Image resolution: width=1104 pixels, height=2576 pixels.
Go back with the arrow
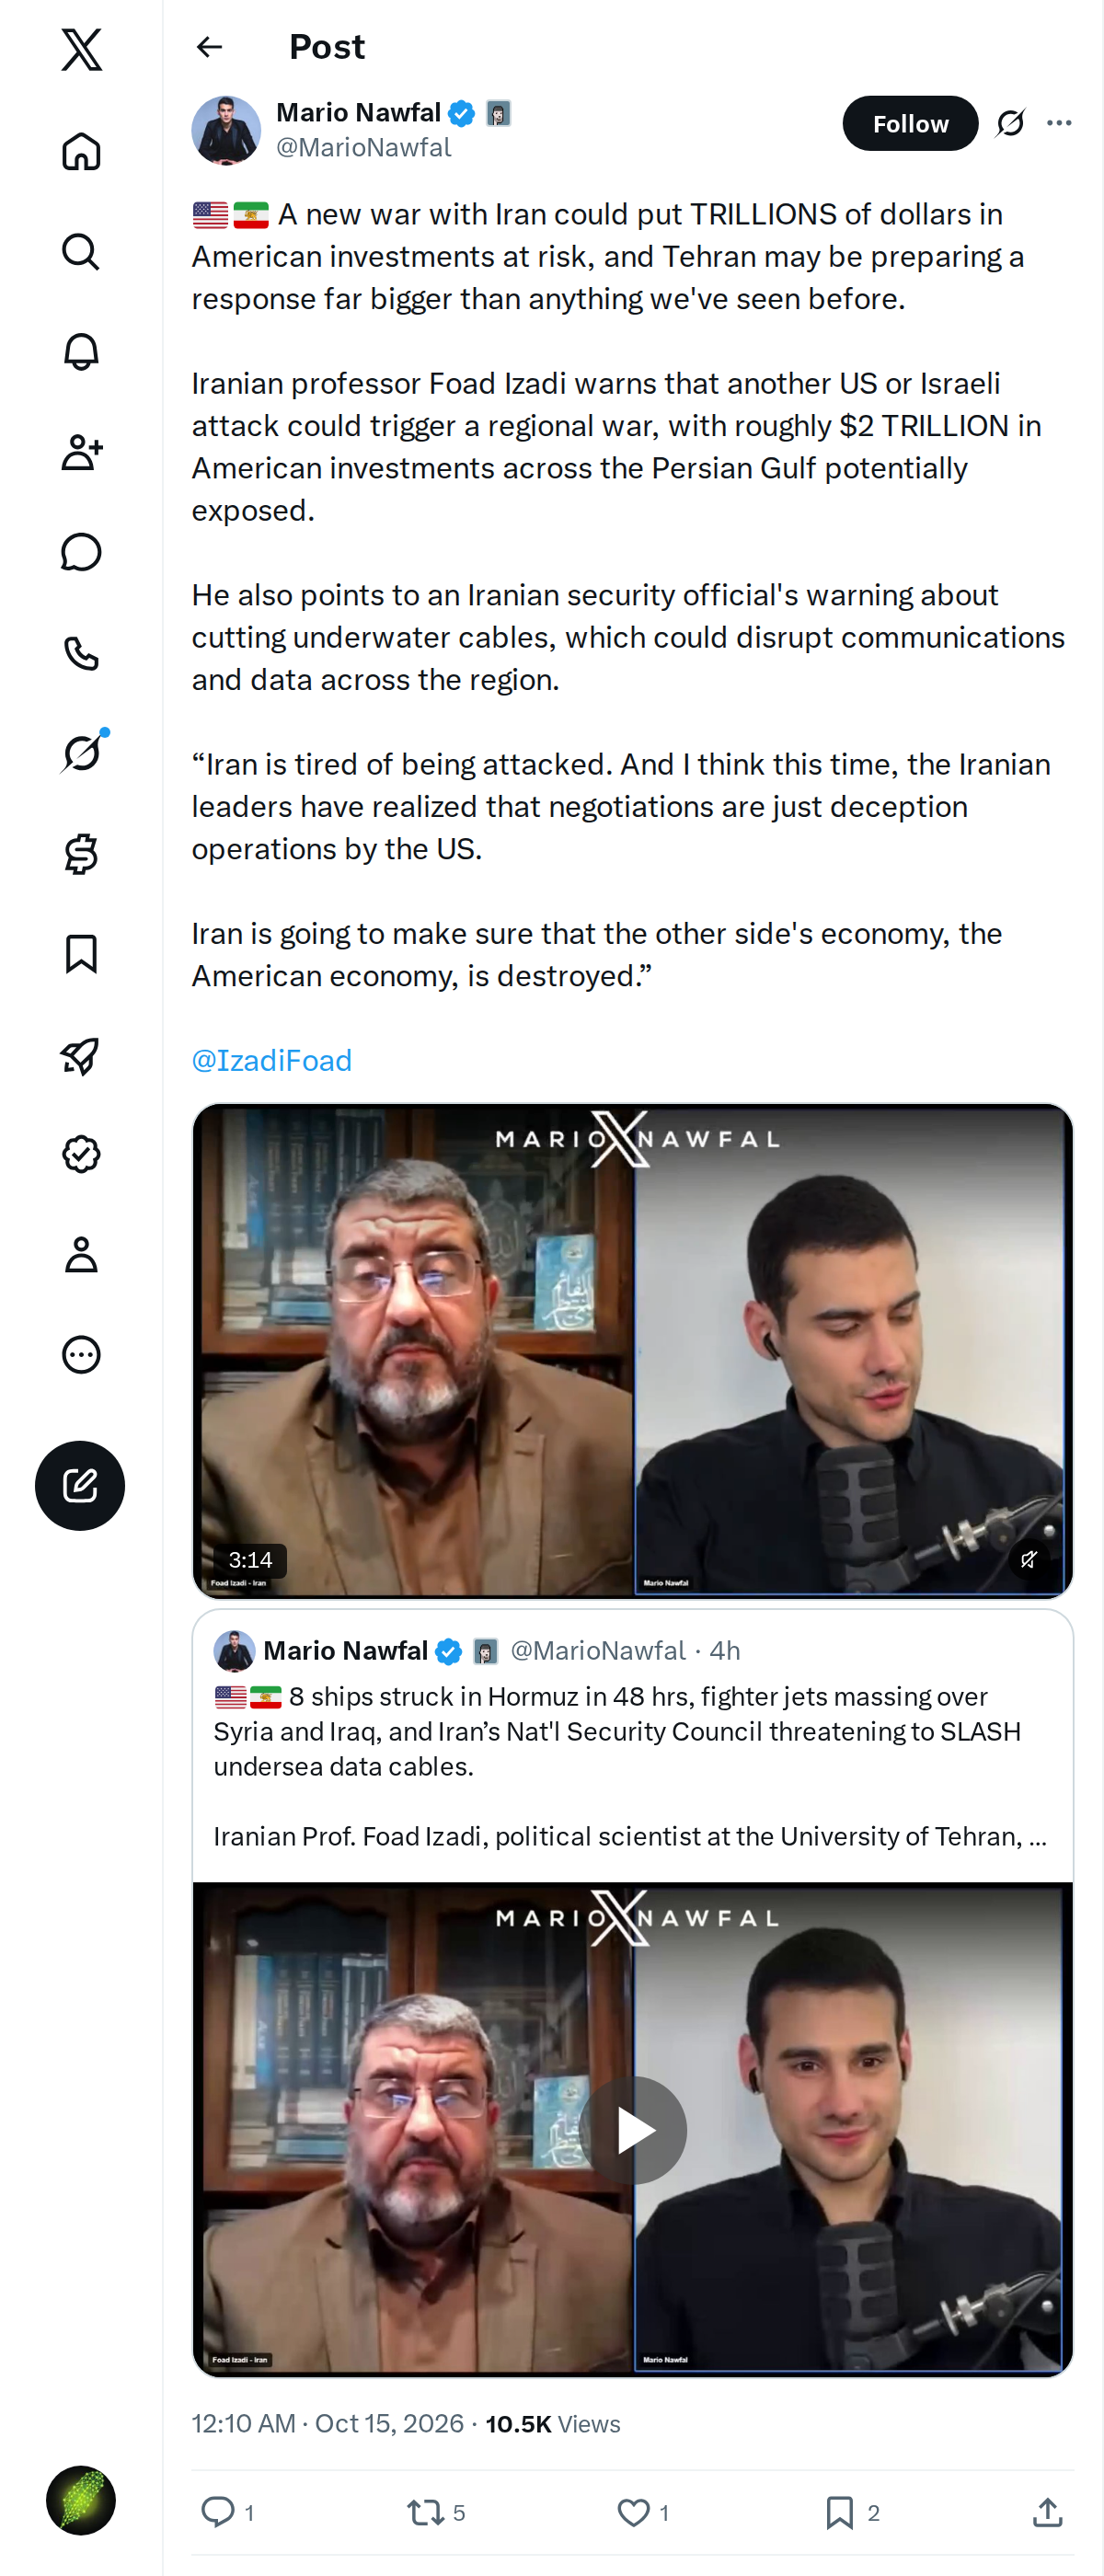pyautogui.click(x=209, y=47)
